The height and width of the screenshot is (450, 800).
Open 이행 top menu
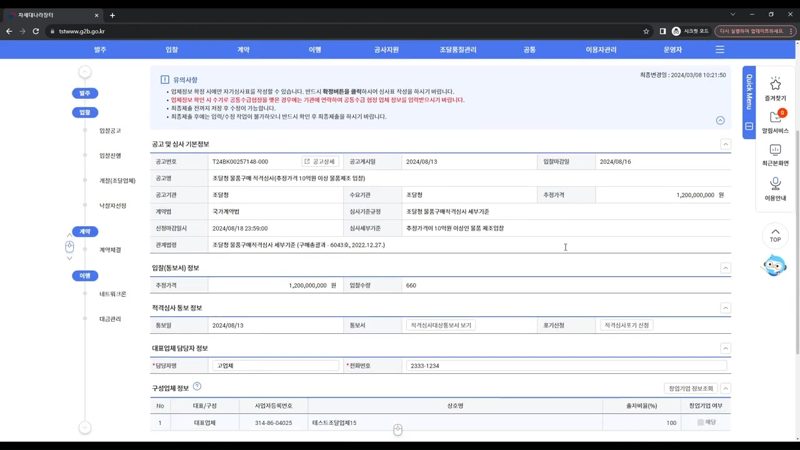click(x=315, y=49)
